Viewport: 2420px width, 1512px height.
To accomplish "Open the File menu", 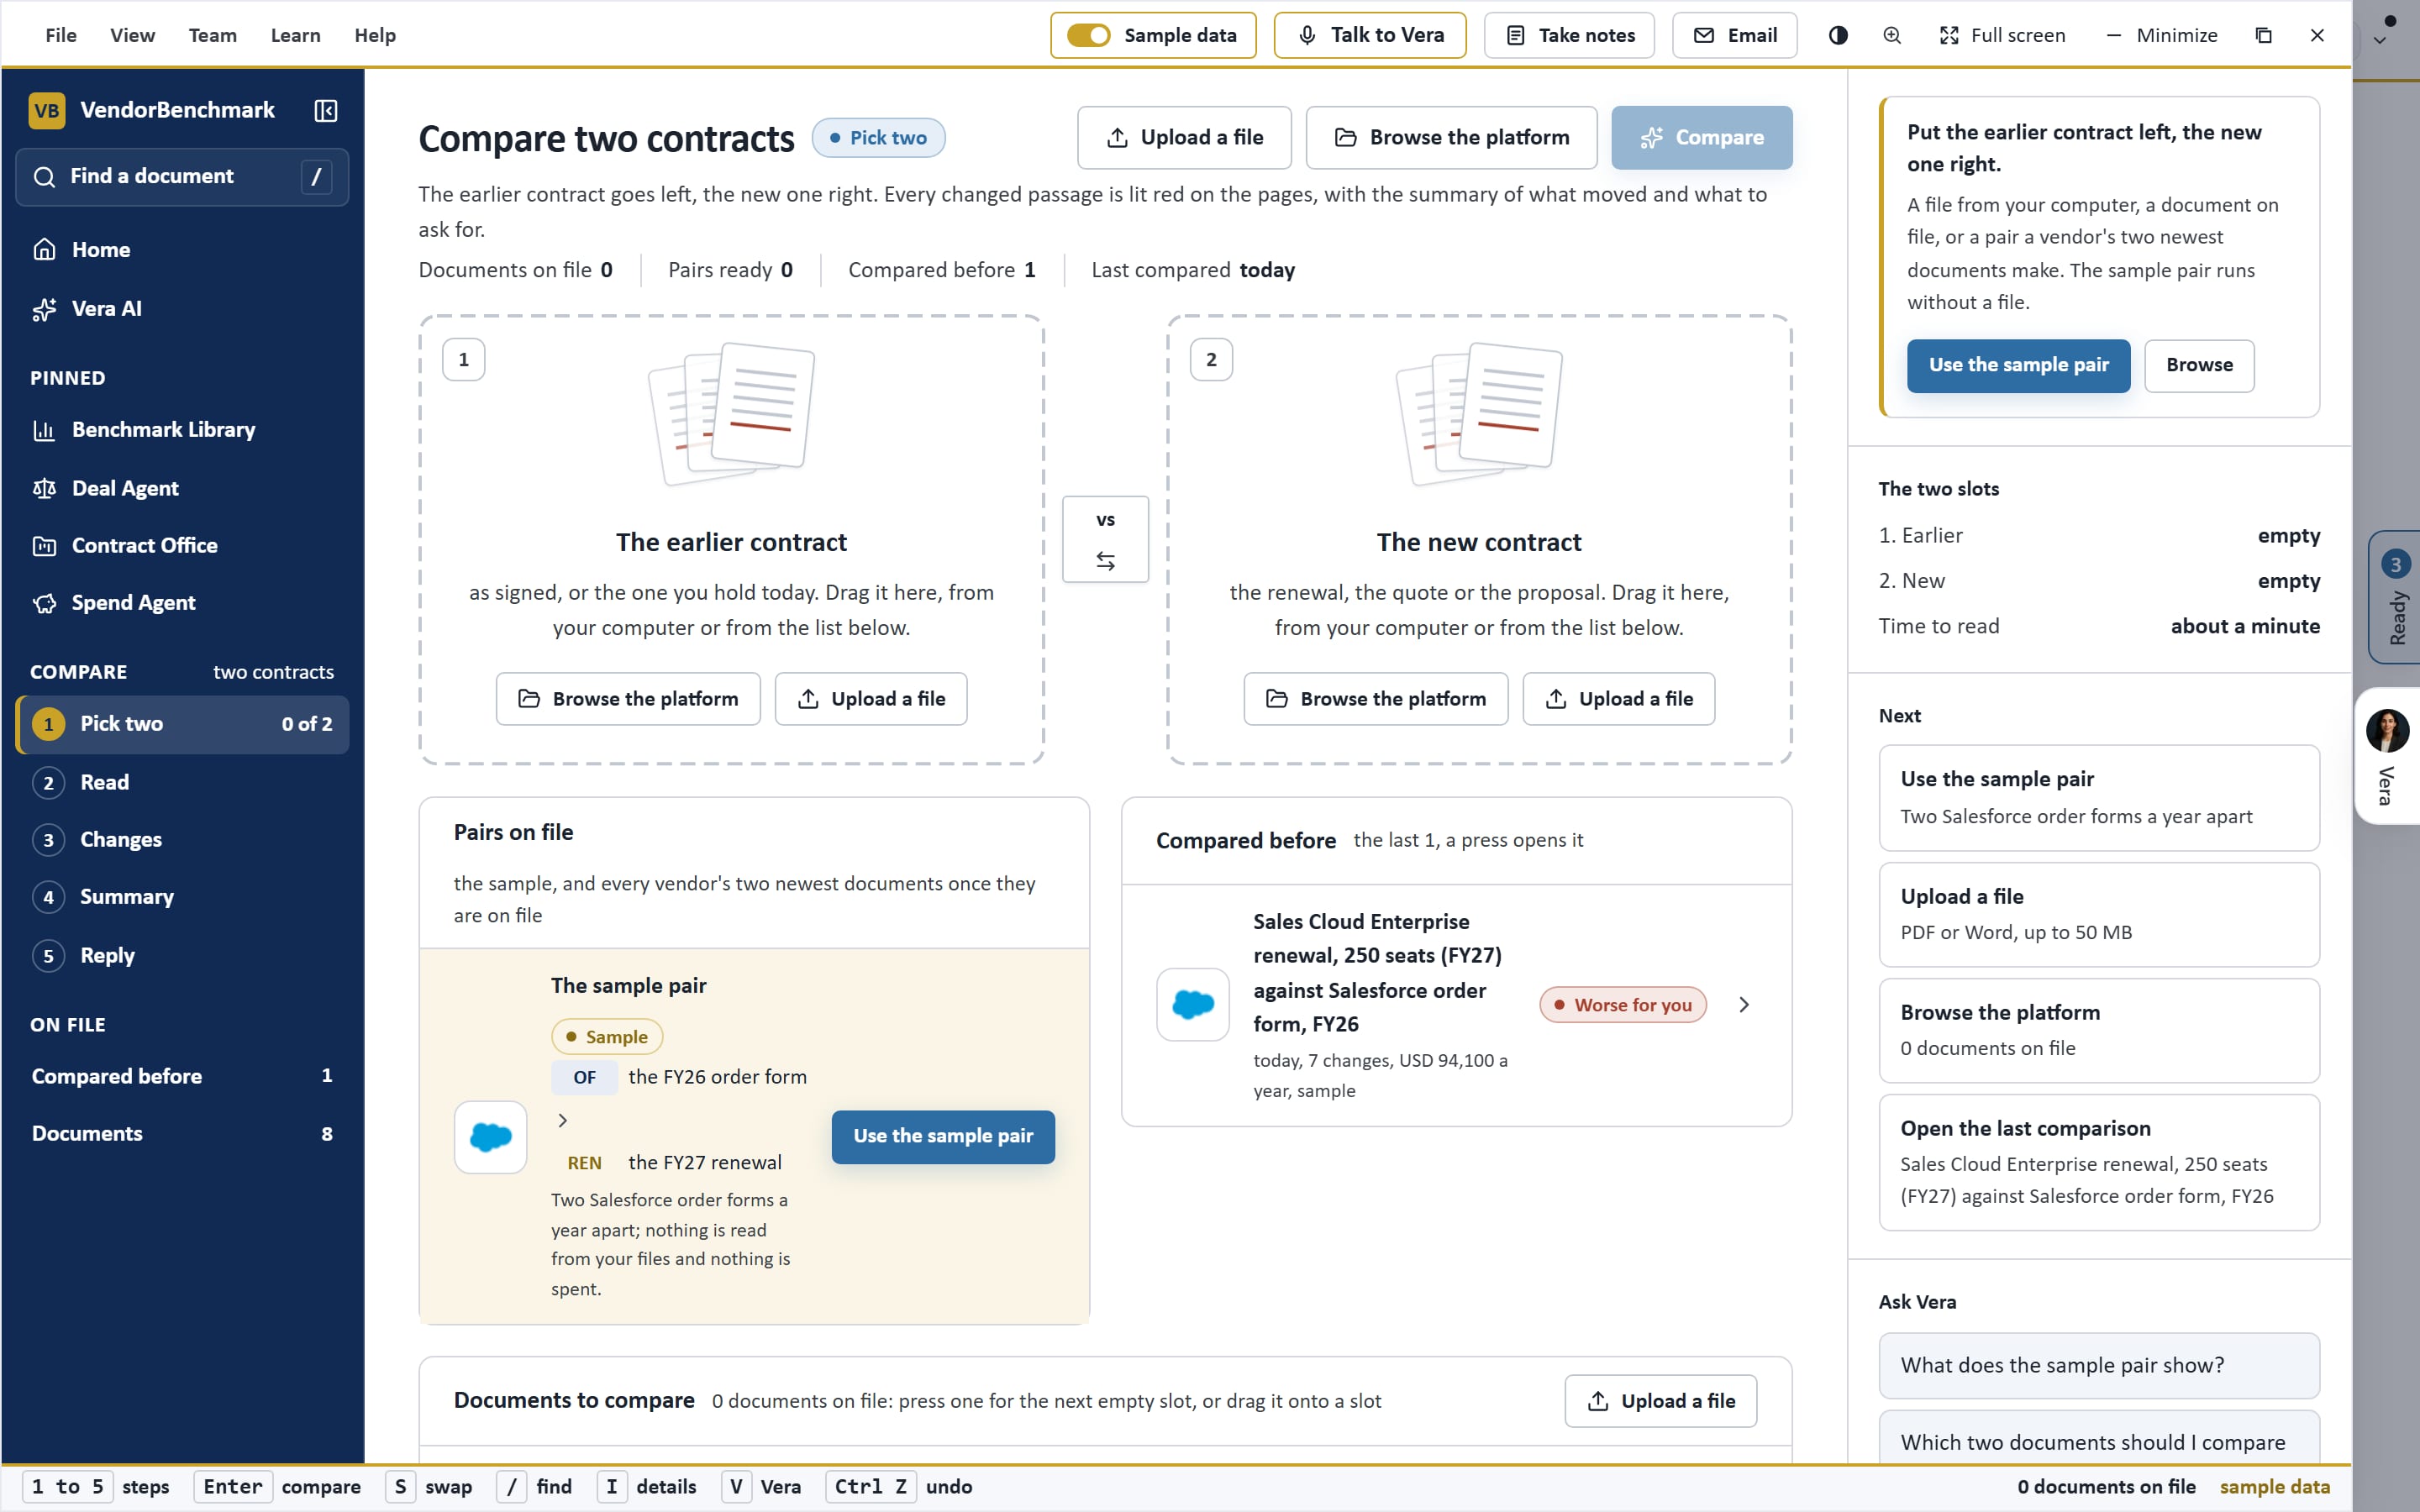I will tap(61, 35).
